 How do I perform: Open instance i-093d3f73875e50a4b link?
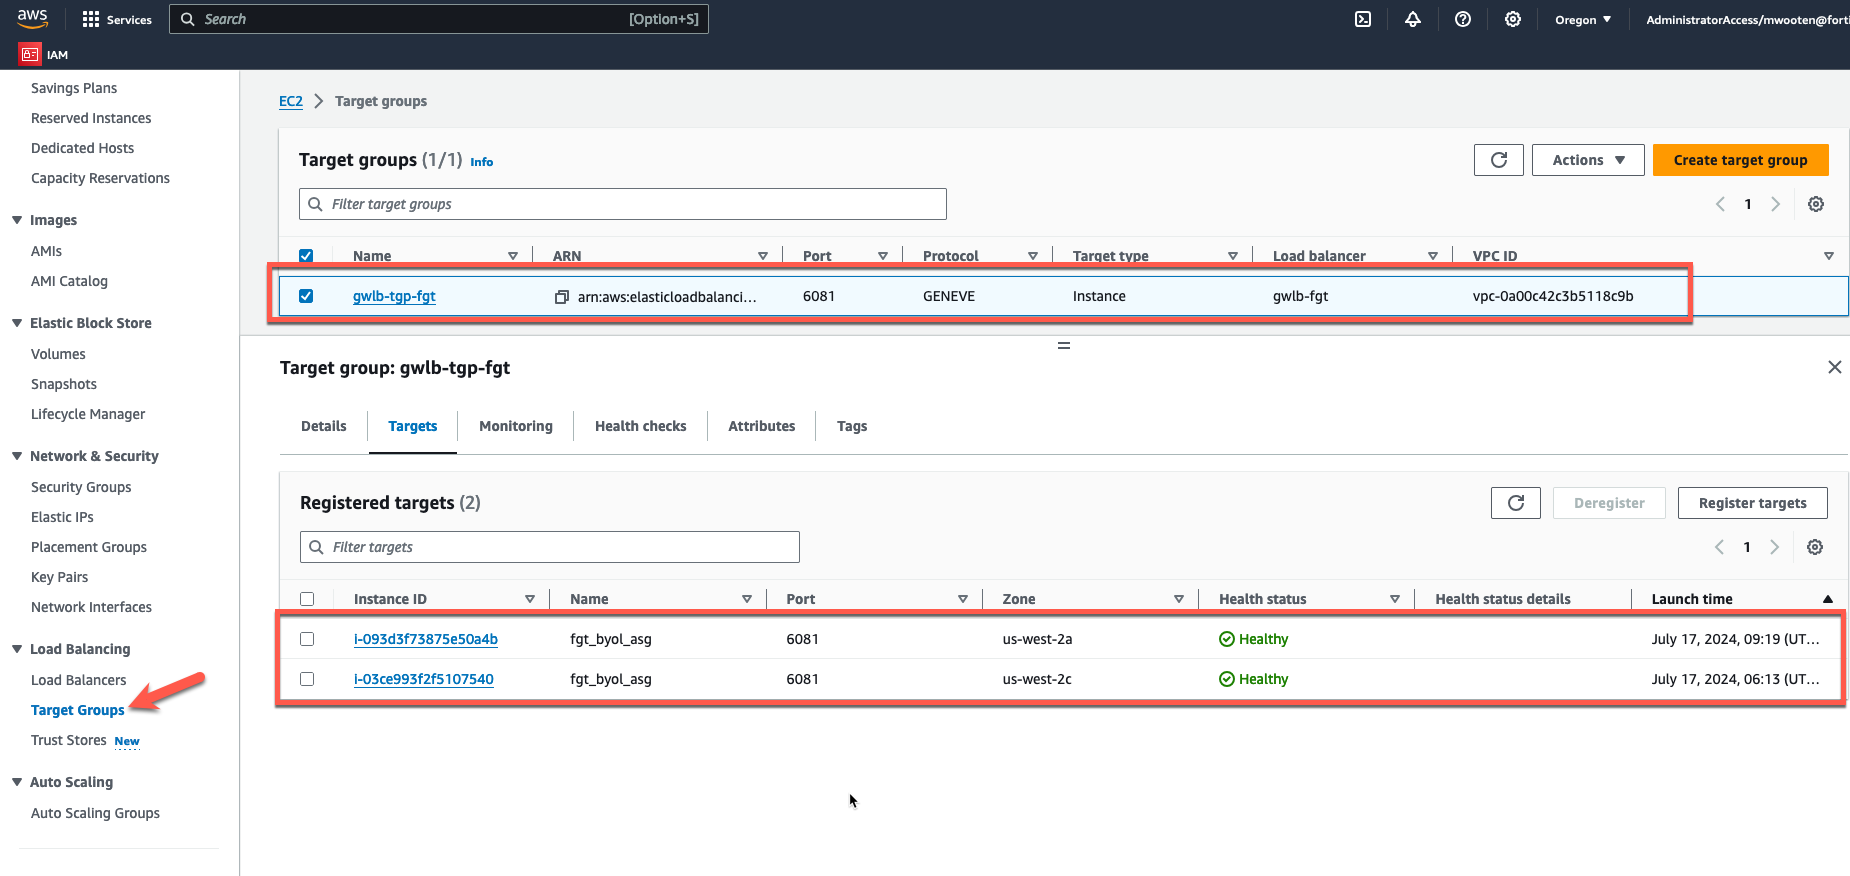point(426,639)
